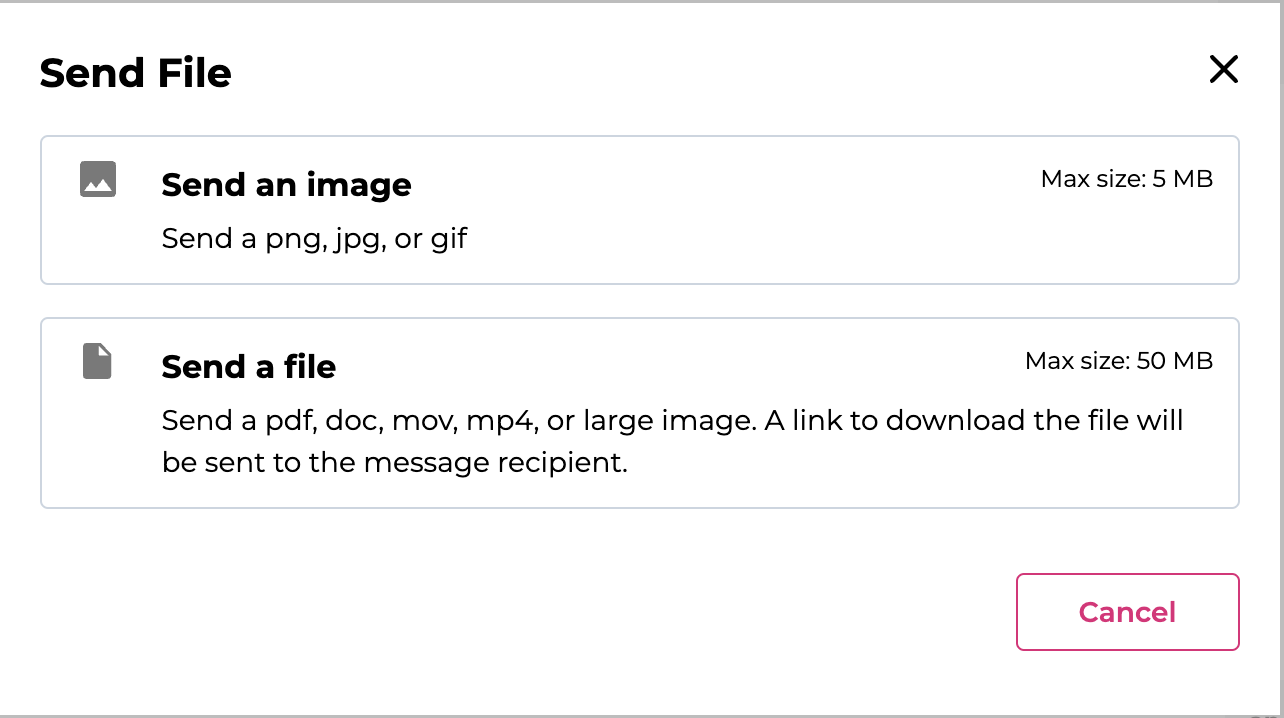Click the Send a file heading text
Image resolution: width=1284 pixels, height=718 pixels.
[x=248, y=366]
